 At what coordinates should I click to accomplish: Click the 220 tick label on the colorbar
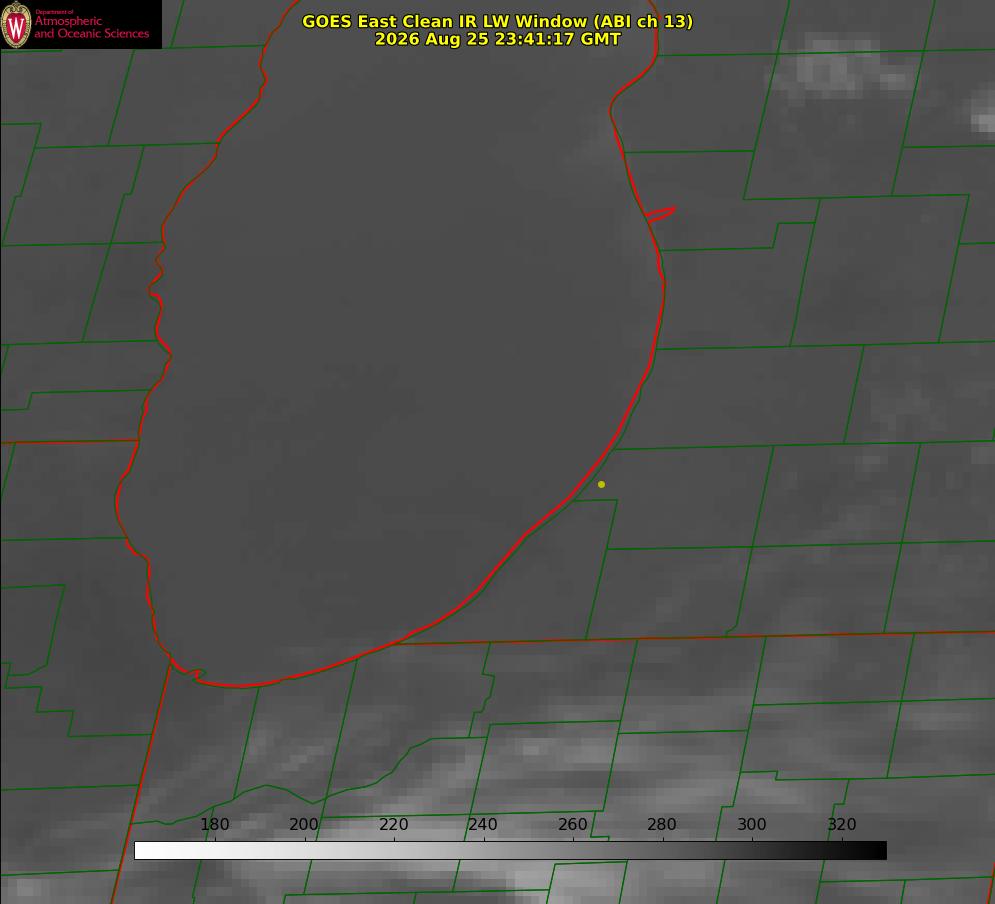[x=393, y=824]
